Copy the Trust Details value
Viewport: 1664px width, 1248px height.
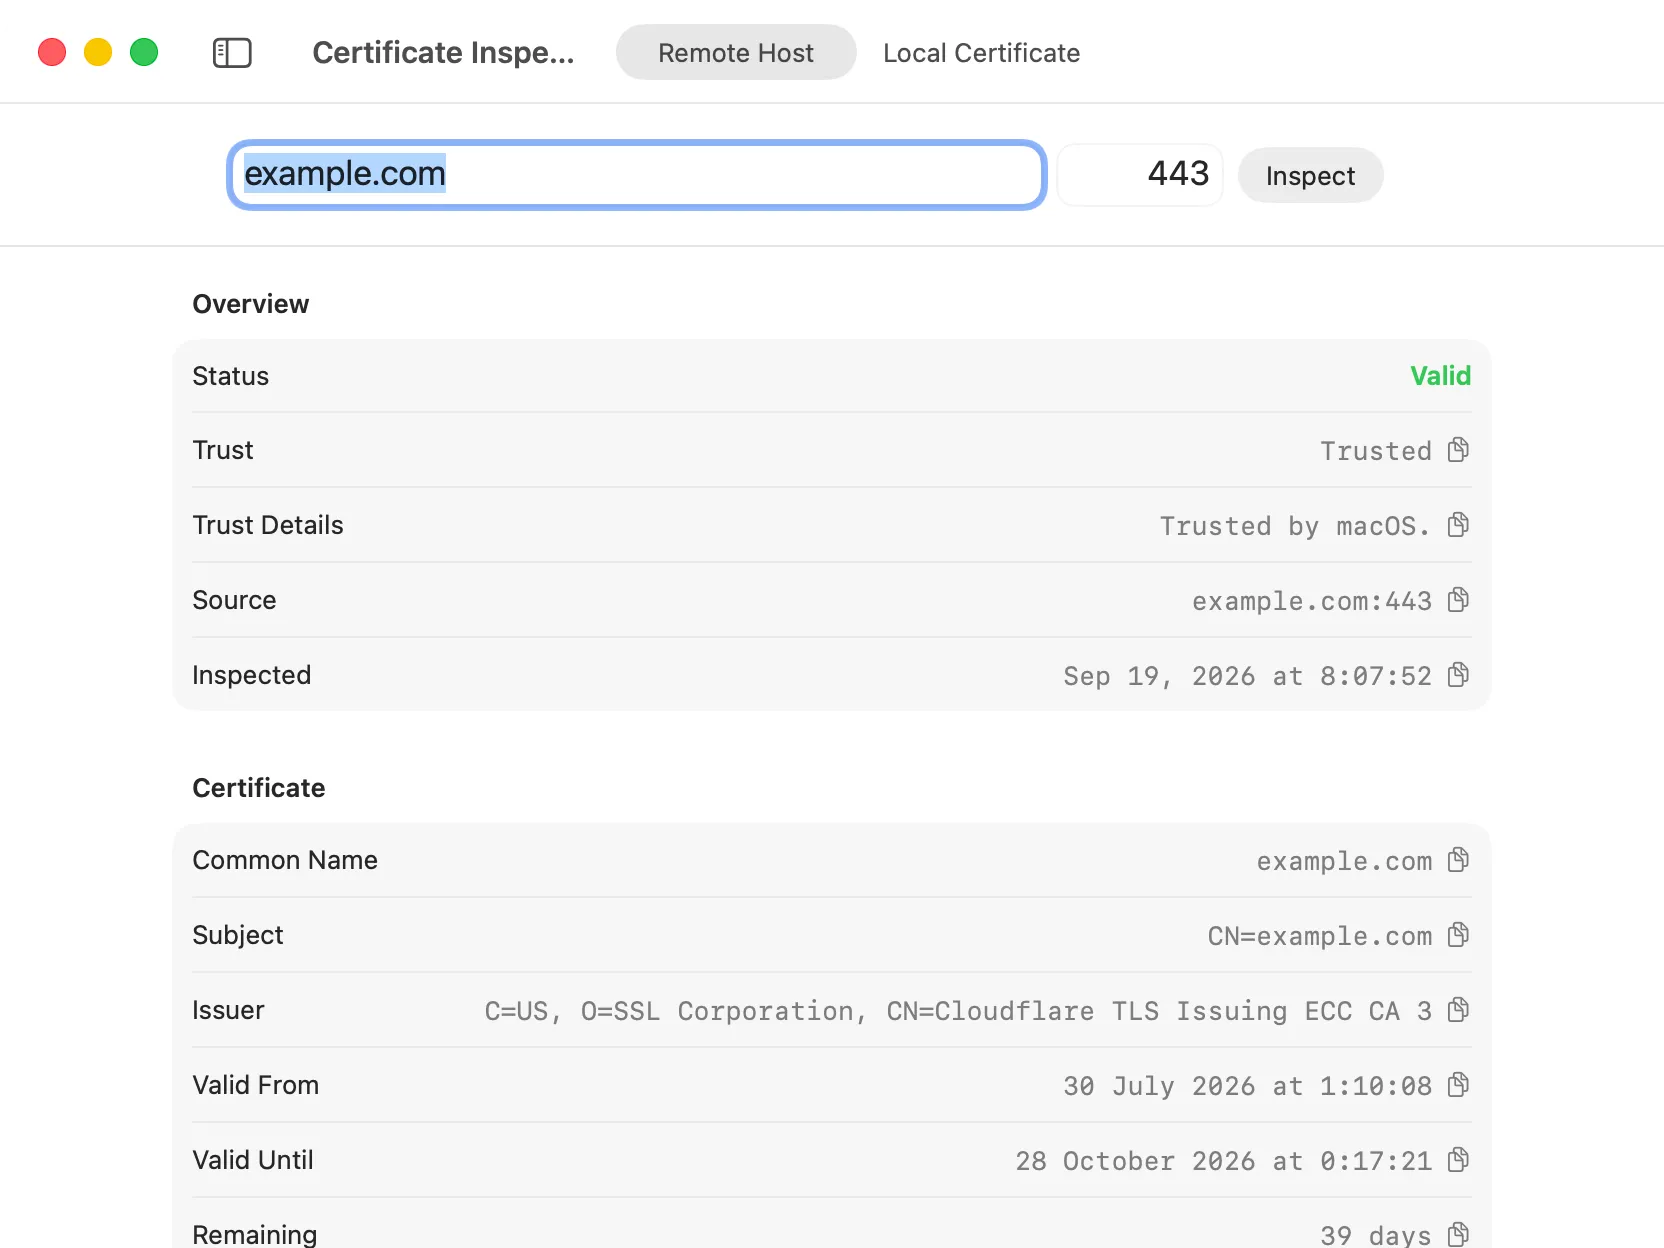coord(1459,525)
